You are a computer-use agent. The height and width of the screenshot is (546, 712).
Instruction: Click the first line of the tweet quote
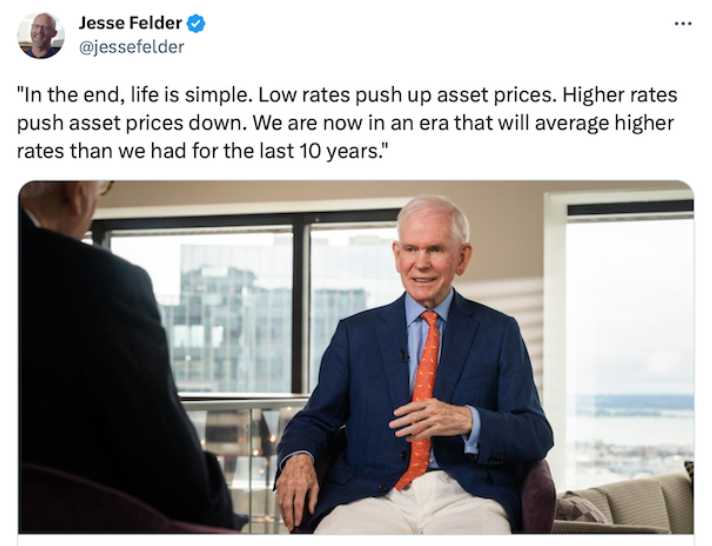coord(347,95)
